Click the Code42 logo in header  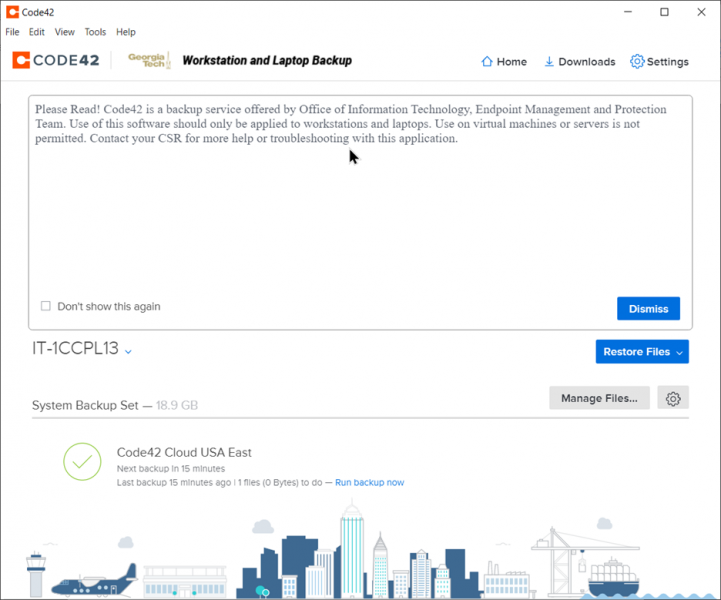(56, 60)
